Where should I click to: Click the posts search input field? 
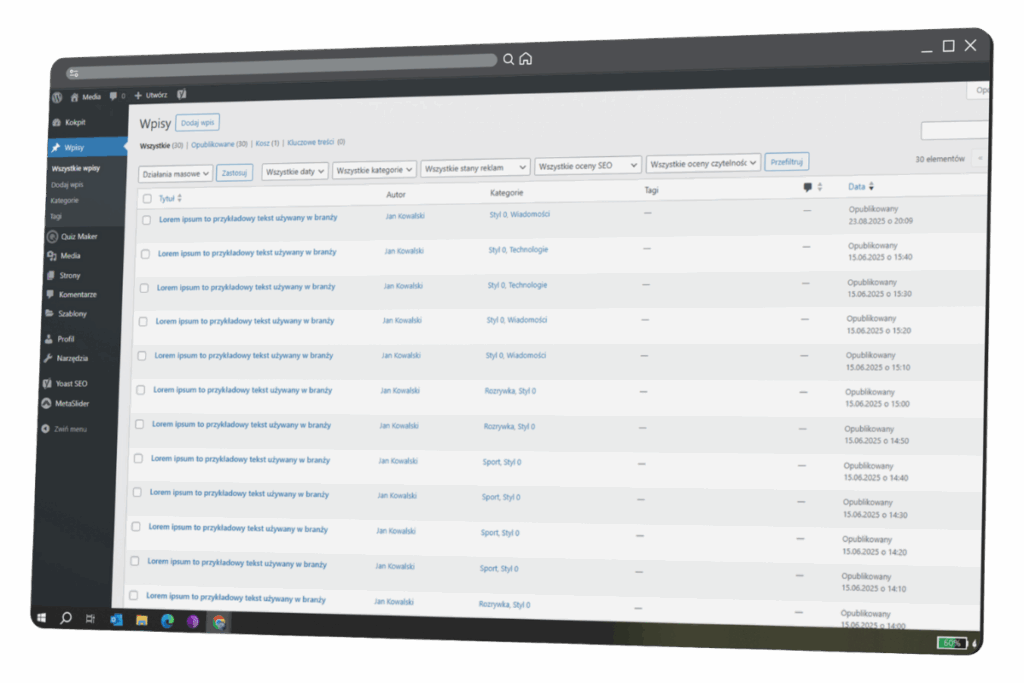tap(954, 131)
